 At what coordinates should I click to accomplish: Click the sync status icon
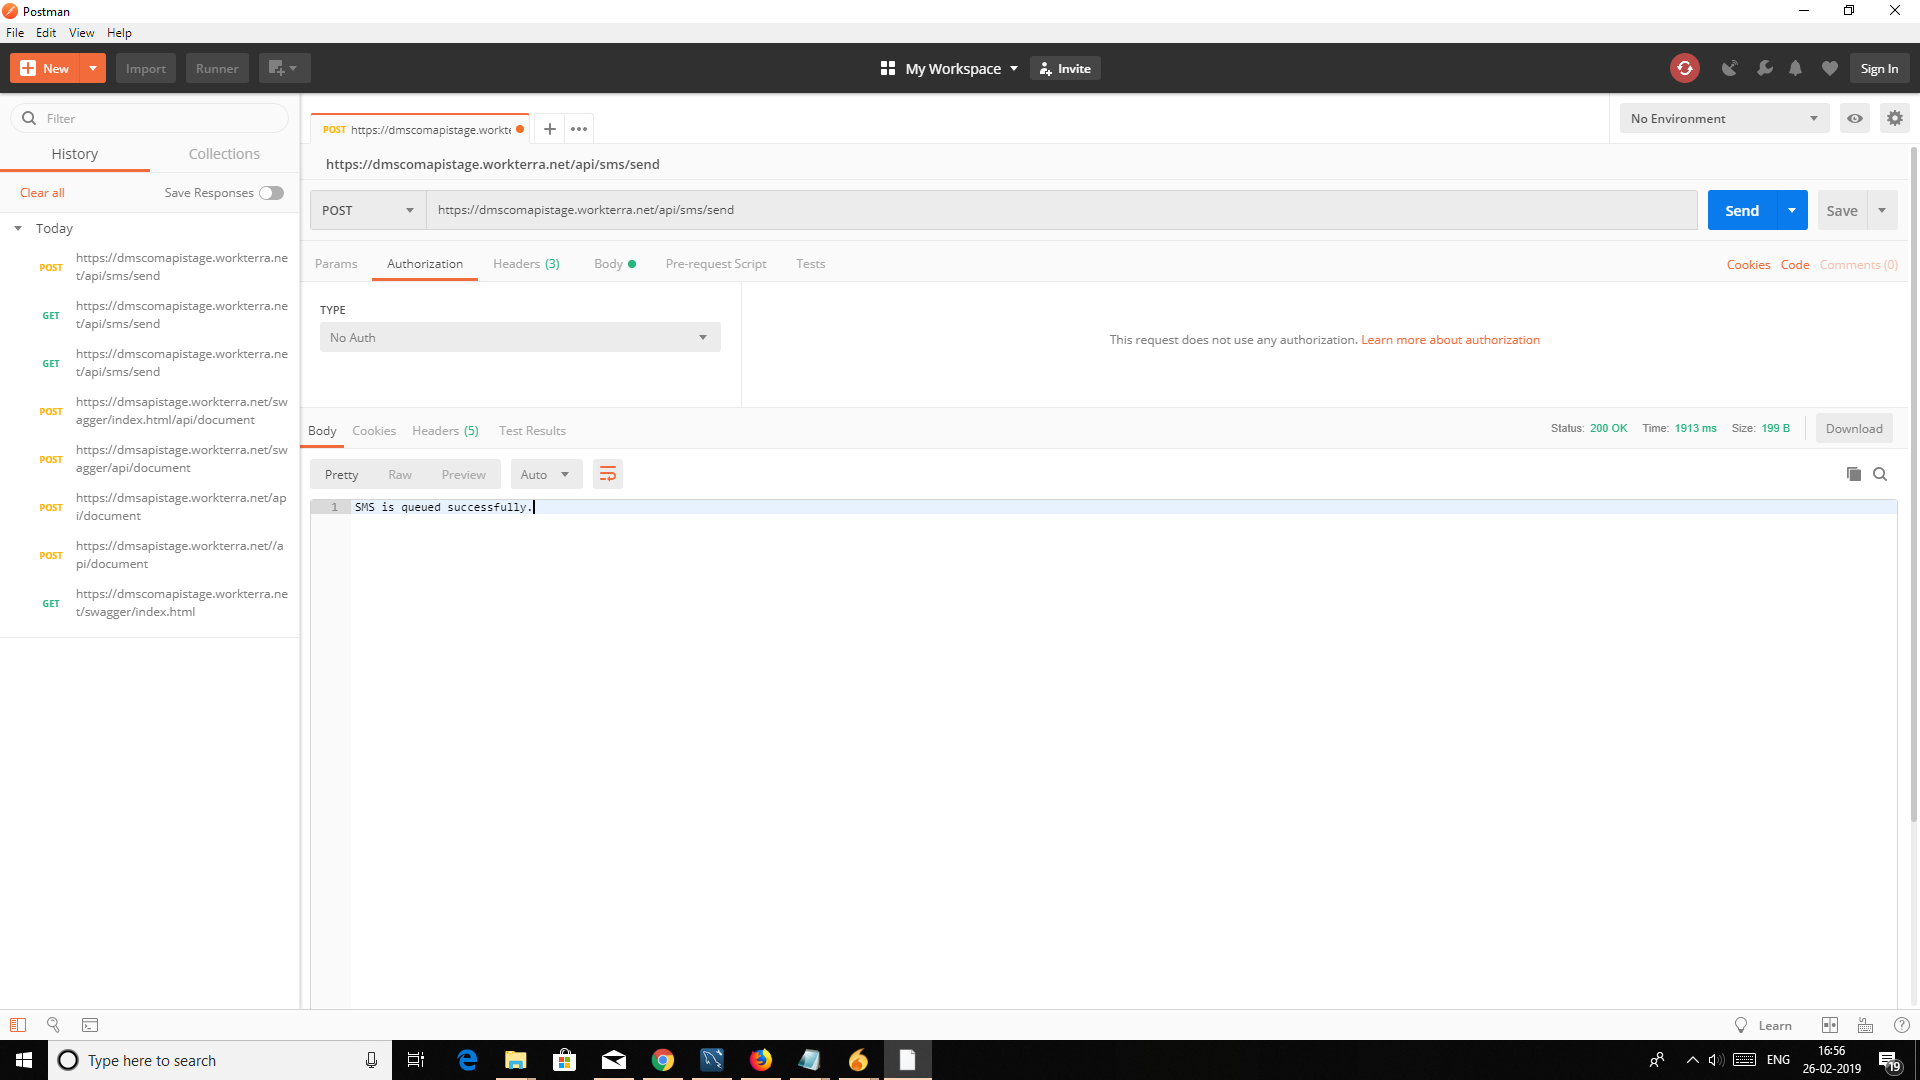pyautogui.click(x=1685, y=68)
